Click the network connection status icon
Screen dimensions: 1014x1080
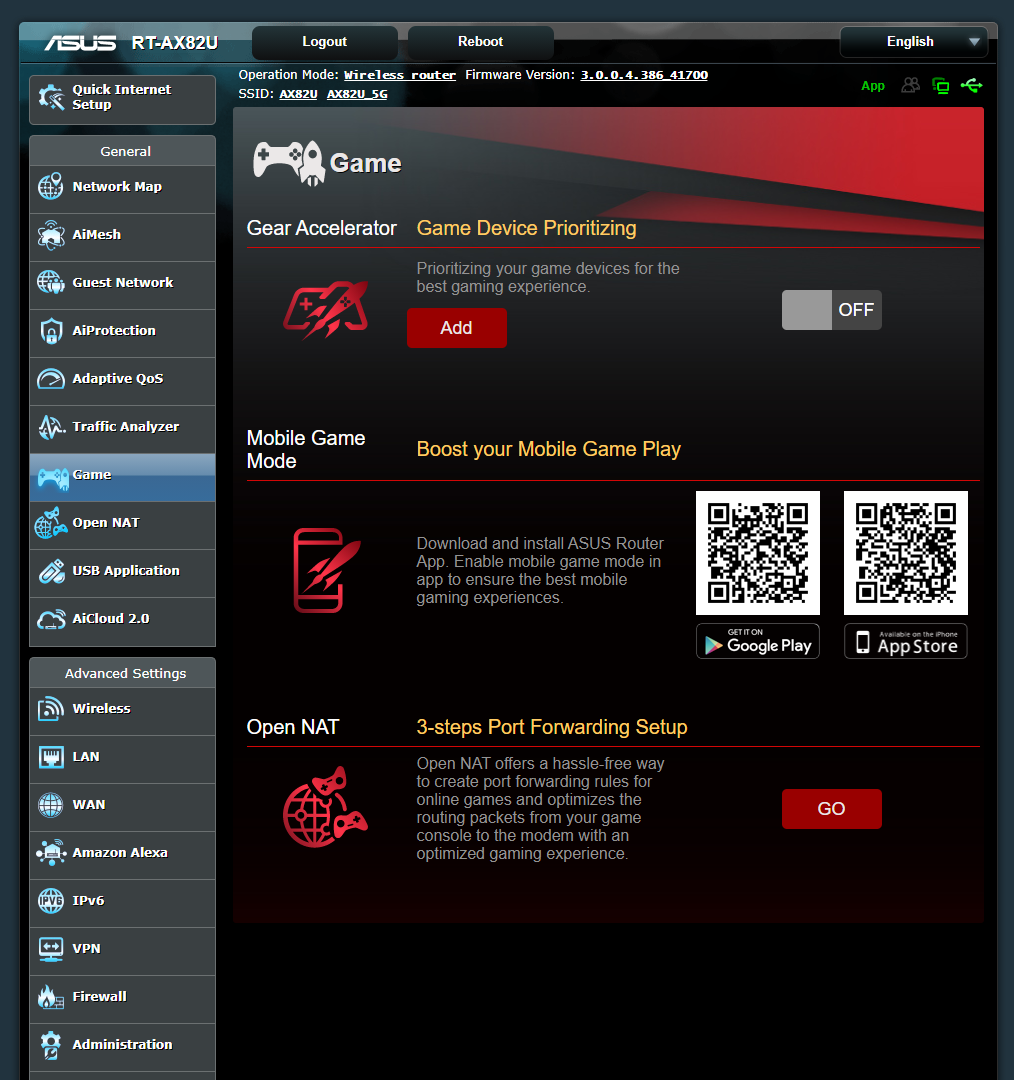940,85
